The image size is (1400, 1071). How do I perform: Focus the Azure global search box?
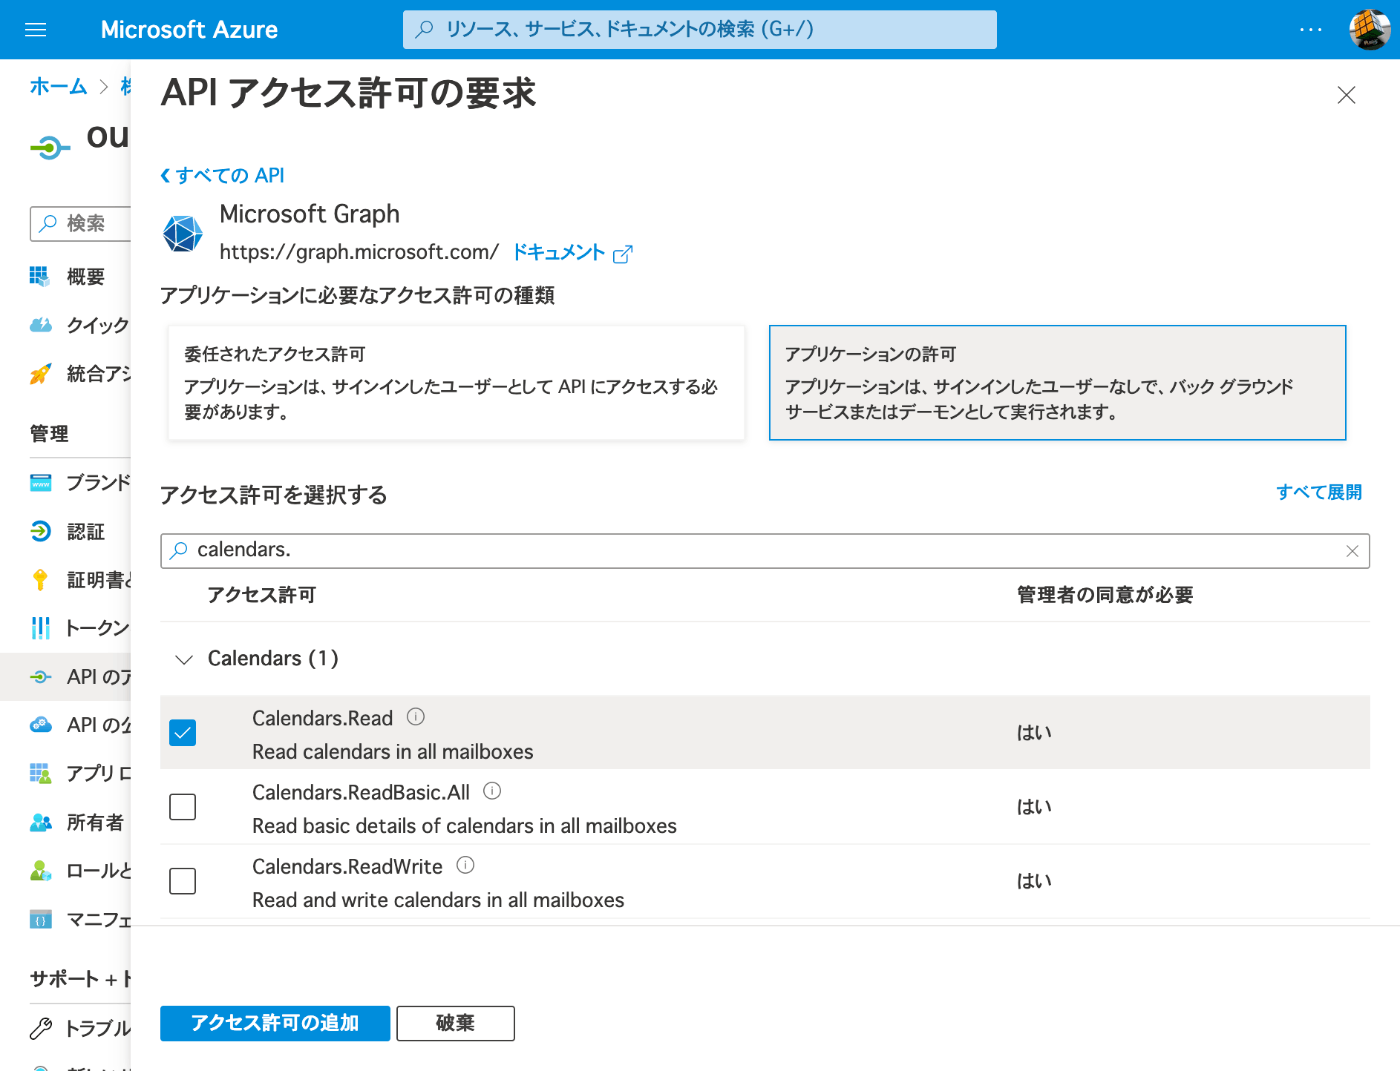700,29
